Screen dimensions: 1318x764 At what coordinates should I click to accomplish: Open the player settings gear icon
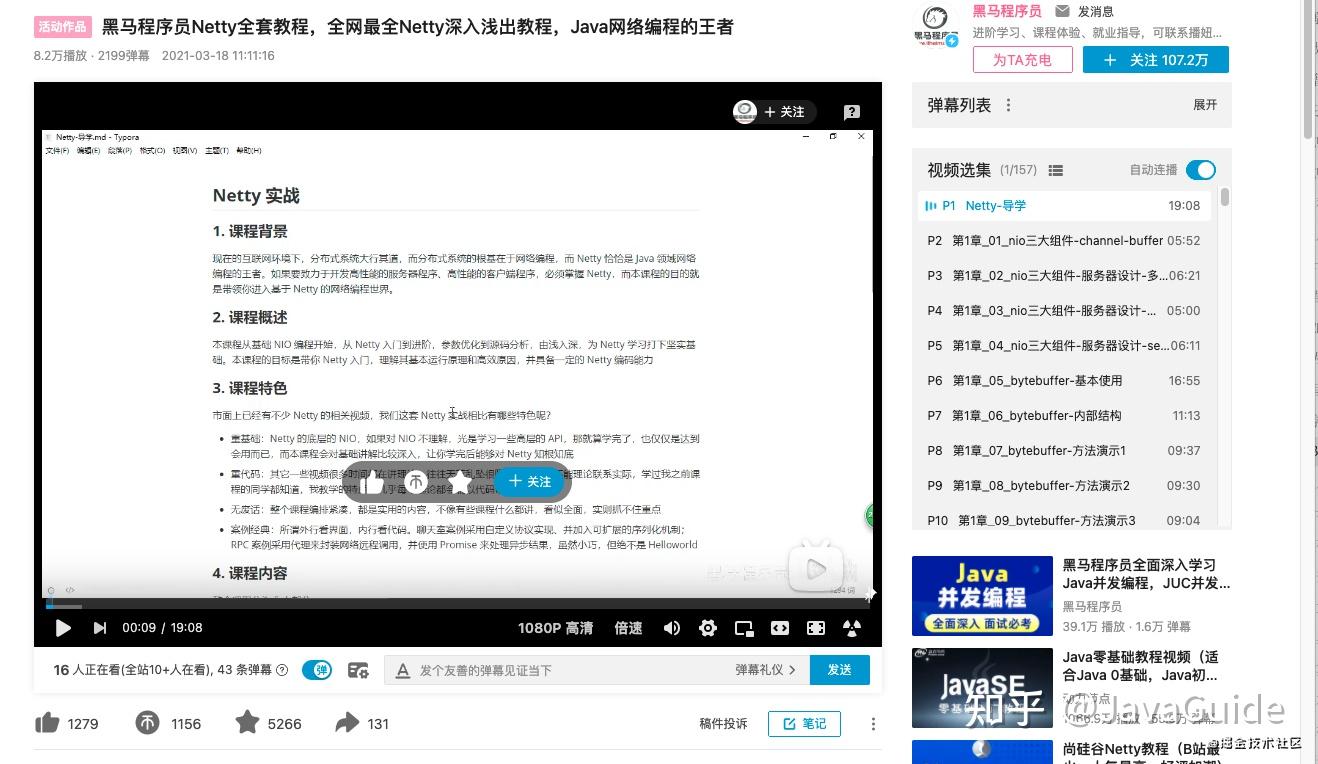(x=708, y=628)
